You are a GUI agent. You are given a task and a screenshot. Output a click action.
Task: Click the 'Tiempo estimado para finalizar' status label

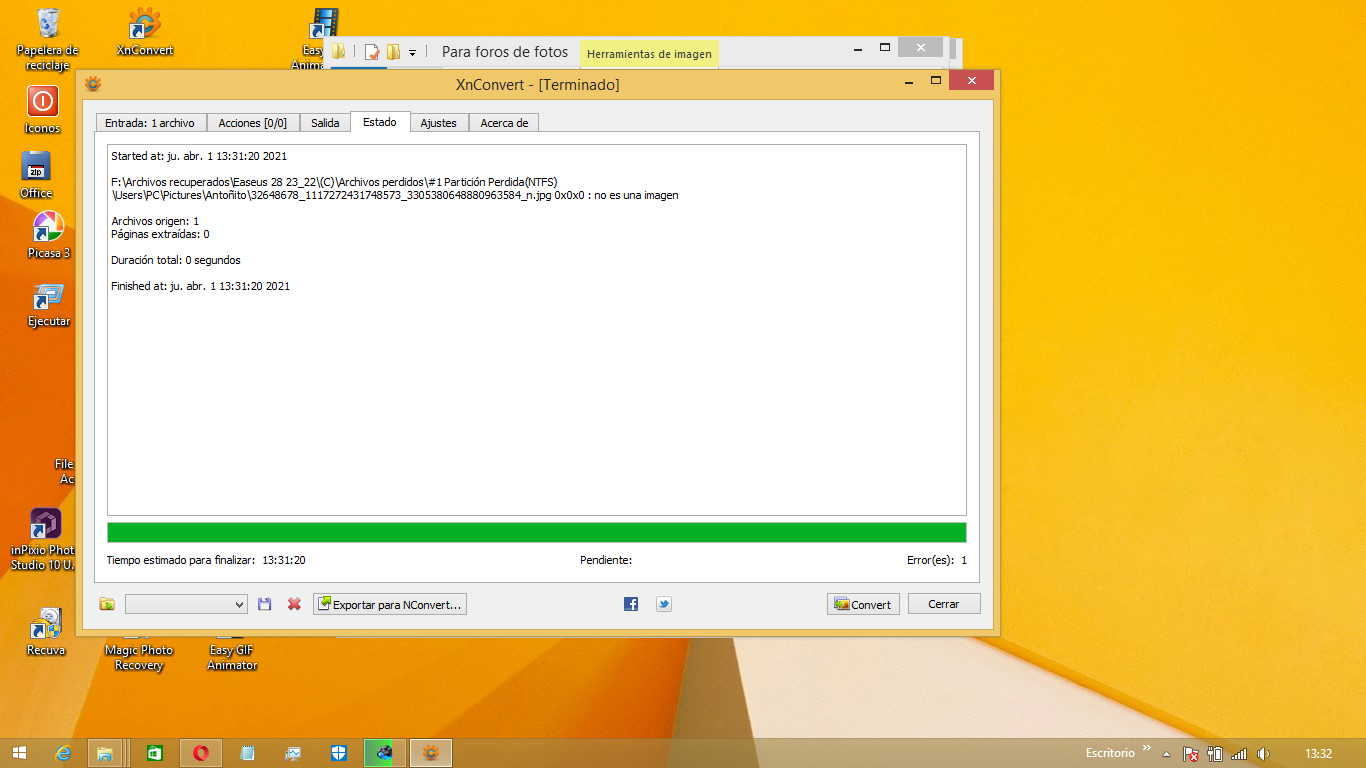[181, 561]
